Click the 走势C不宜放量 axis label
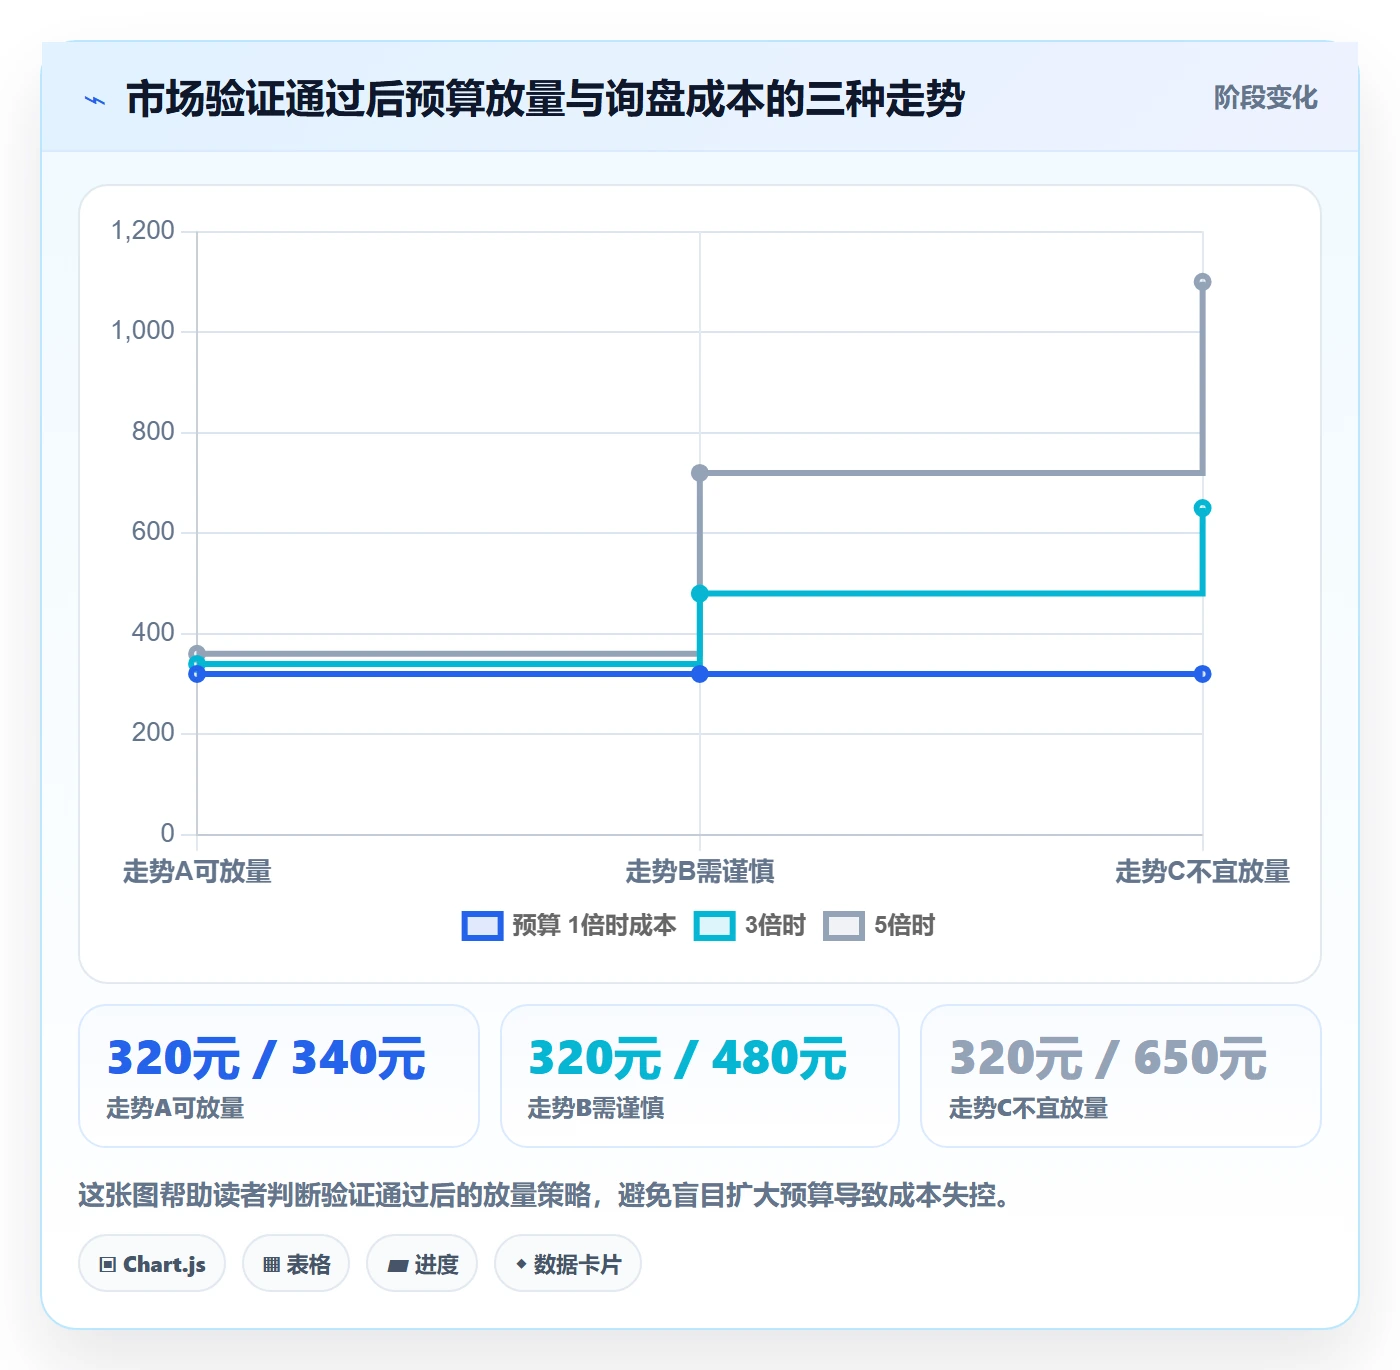This screenshot has height=1370, width=1400. pos(1203,872)
